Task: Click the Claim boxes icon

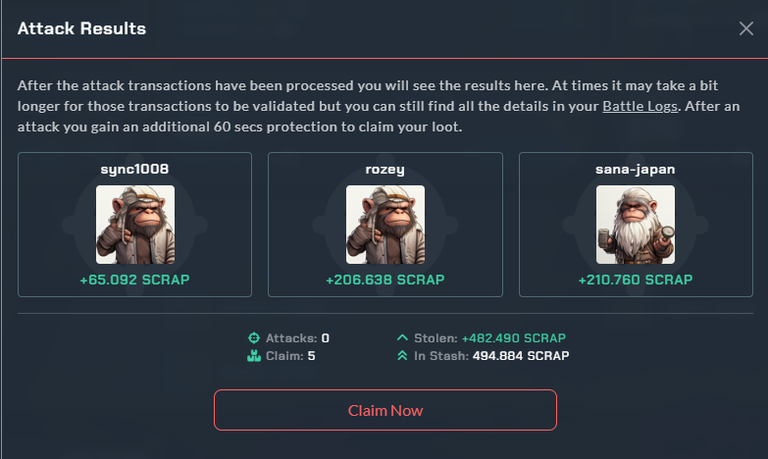Action: 254,356
